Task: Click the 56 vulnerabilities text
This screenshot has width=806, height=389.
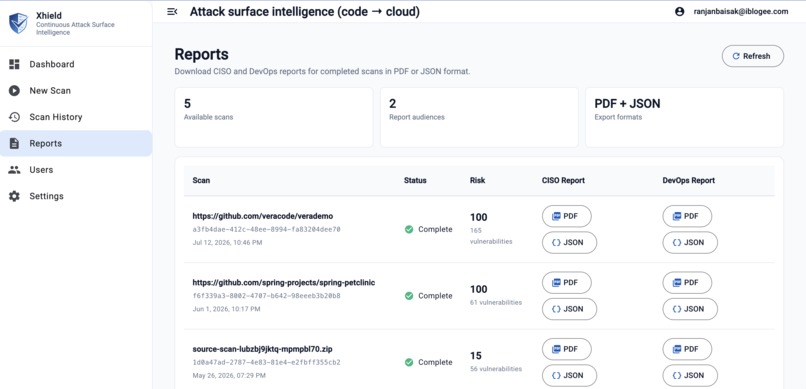Action: point(496,369)
